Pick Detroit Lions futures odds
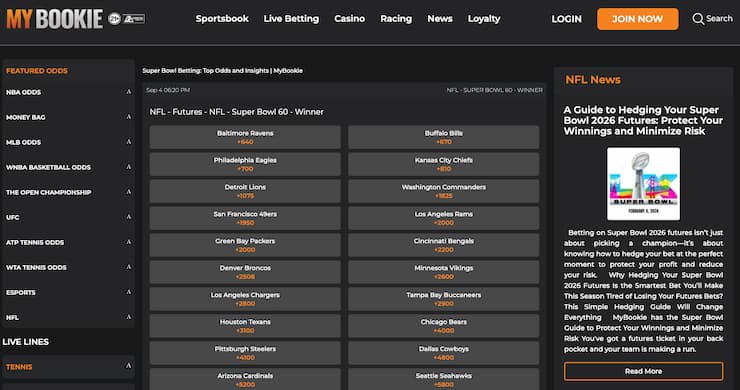Viewport: 740px width, 390px height. point(245,191)
